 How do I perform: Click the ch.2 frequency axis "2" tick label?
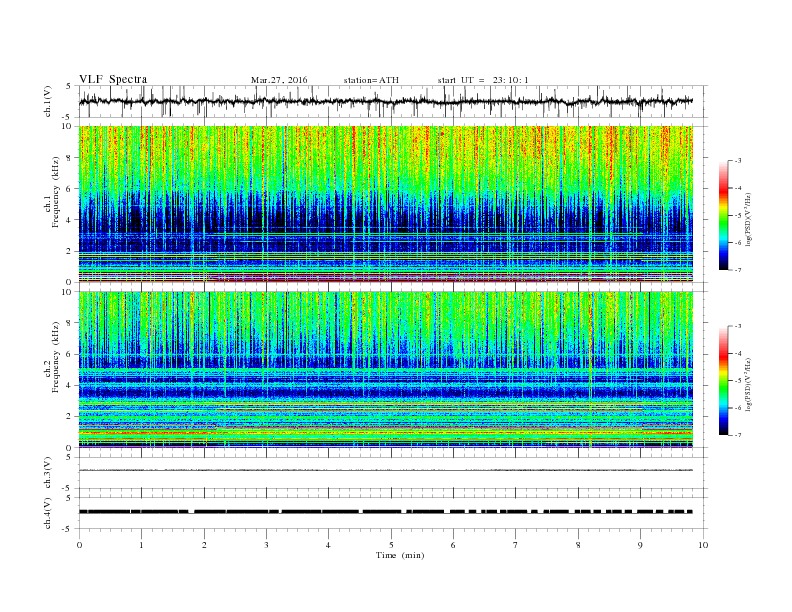pyautogui.click(x=69, y=417)
